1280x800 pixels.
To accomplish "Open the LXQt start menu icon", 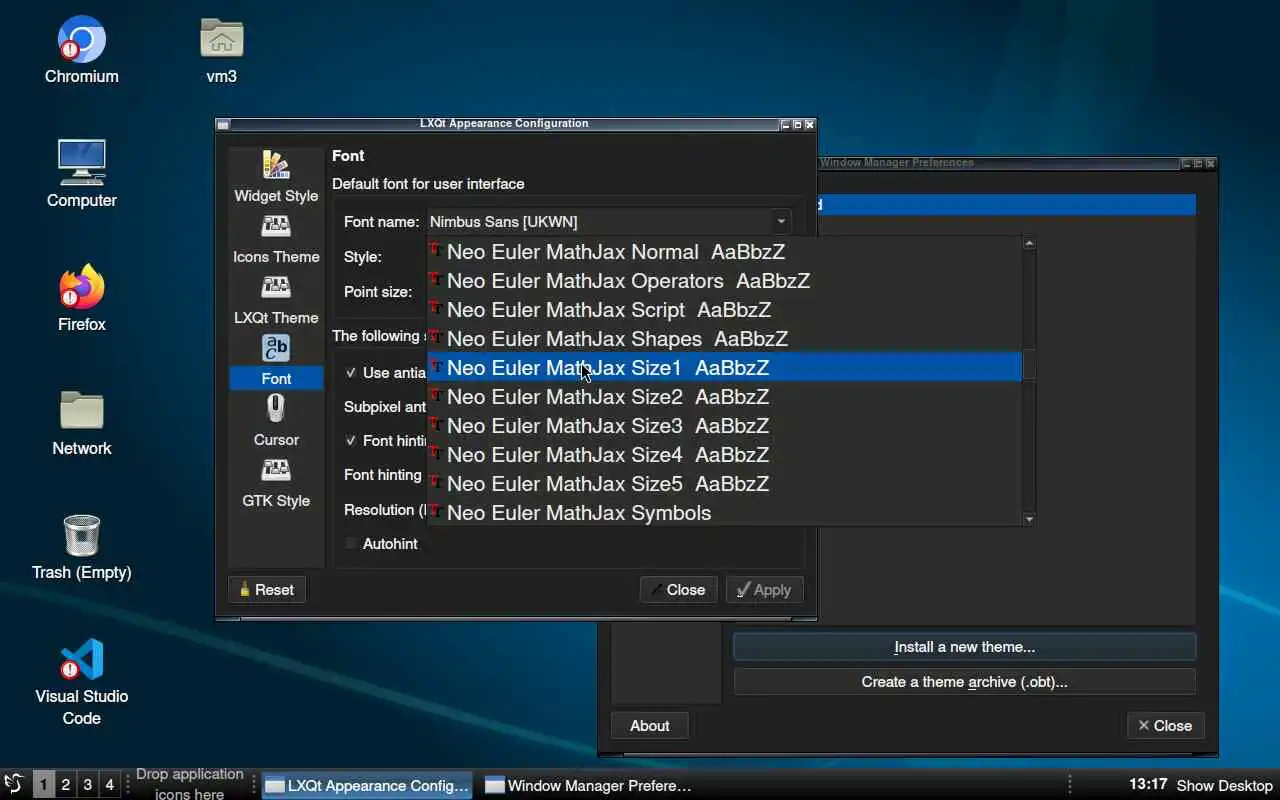I will 14,784.
